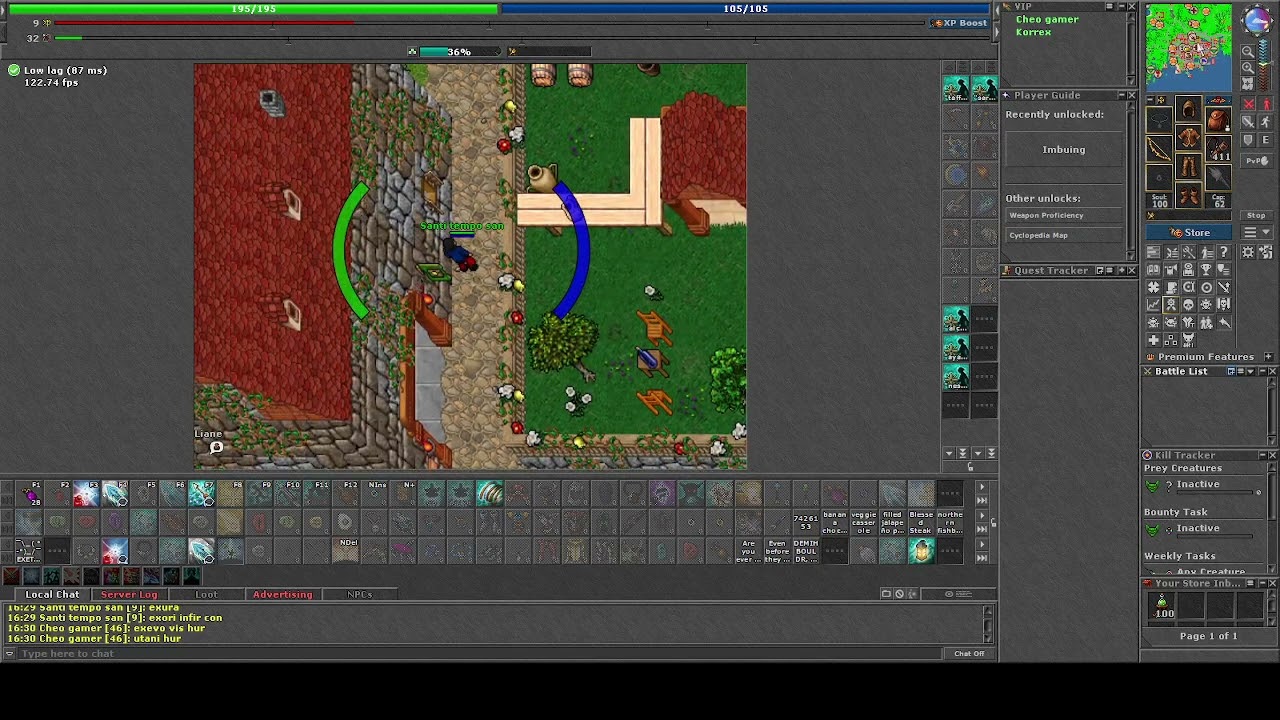Minimize the inventory panel minus button

[x=1151, y=99]
